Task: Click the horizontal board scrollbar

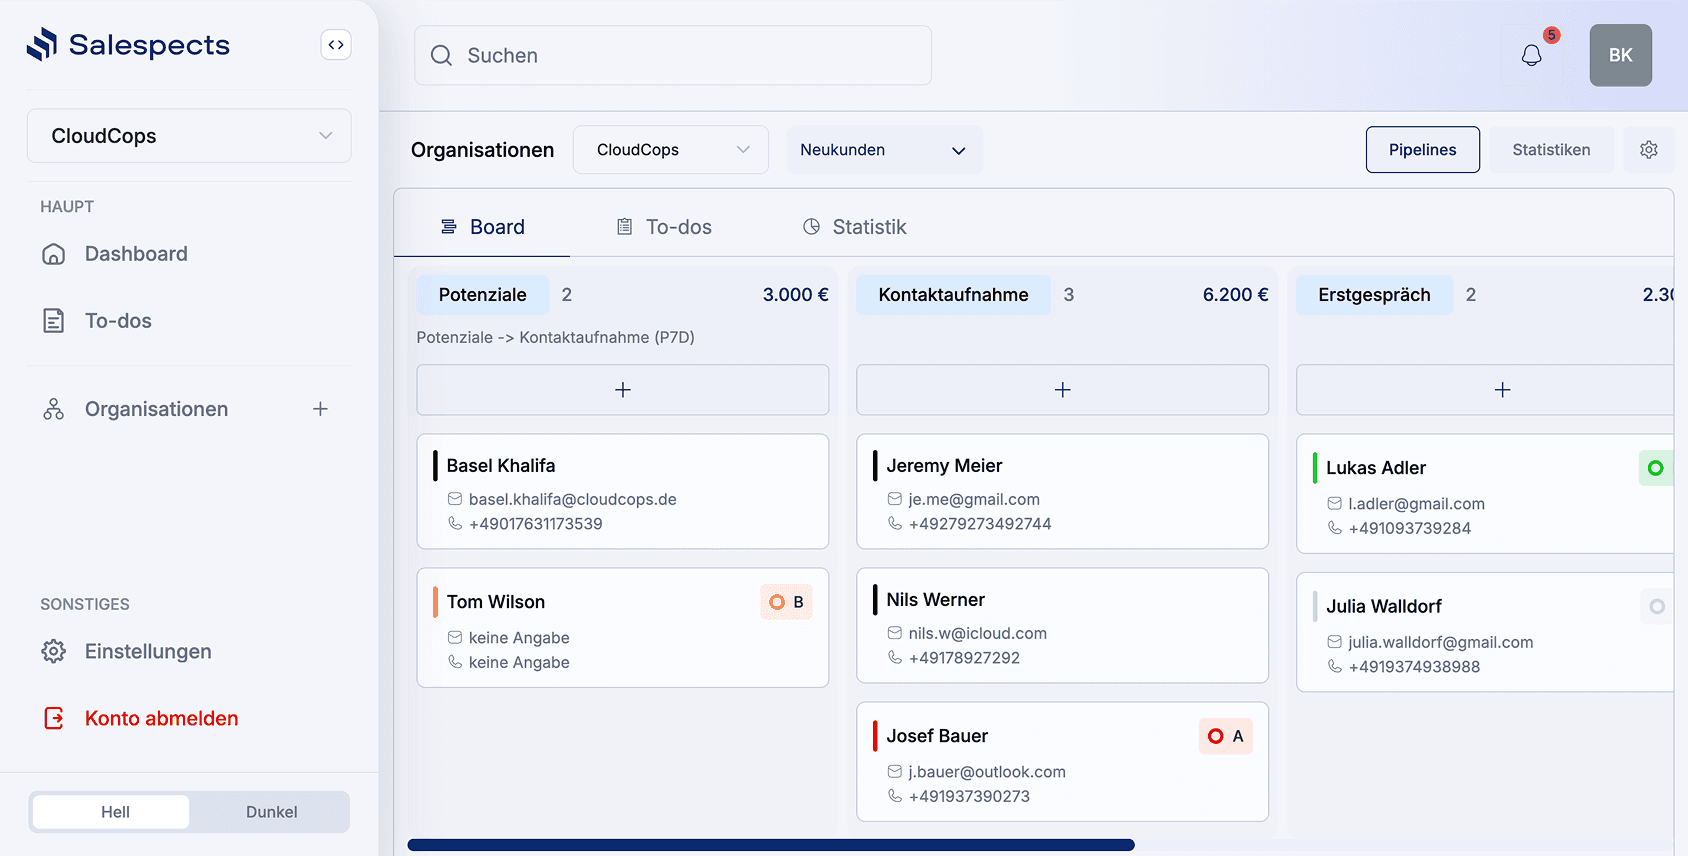Action: pos(770,845)
